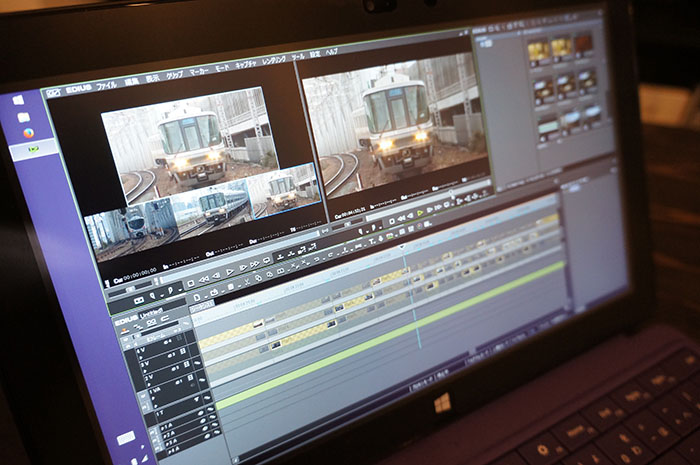700x465 pixels.
Task: Click the Create Title T icon
Action: (x=371, y=242)
